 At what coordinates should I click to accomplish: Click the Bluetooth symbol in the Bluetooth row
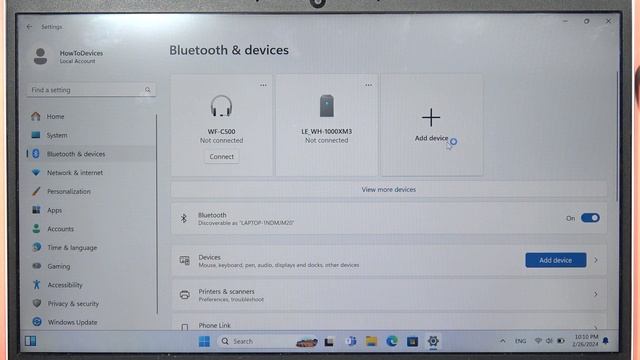(184, 218)
